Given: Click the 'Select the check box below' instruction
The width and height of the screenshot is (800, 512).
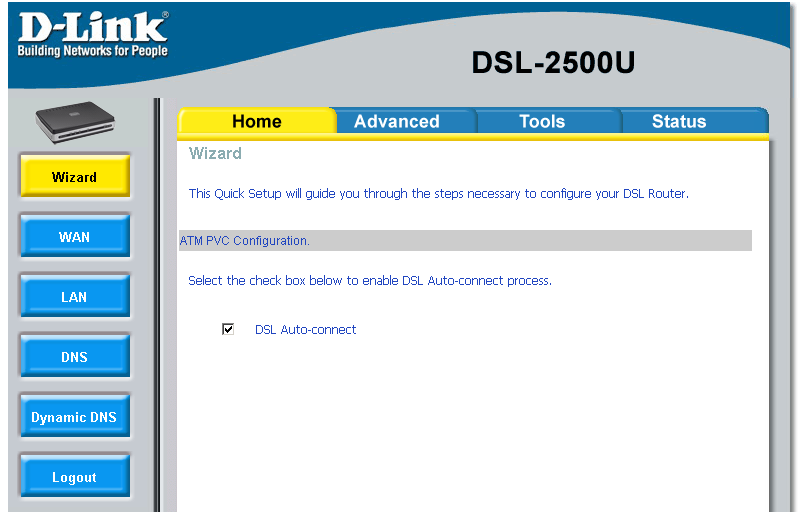Looking at the screenshot, I should [x=370, y=280].
